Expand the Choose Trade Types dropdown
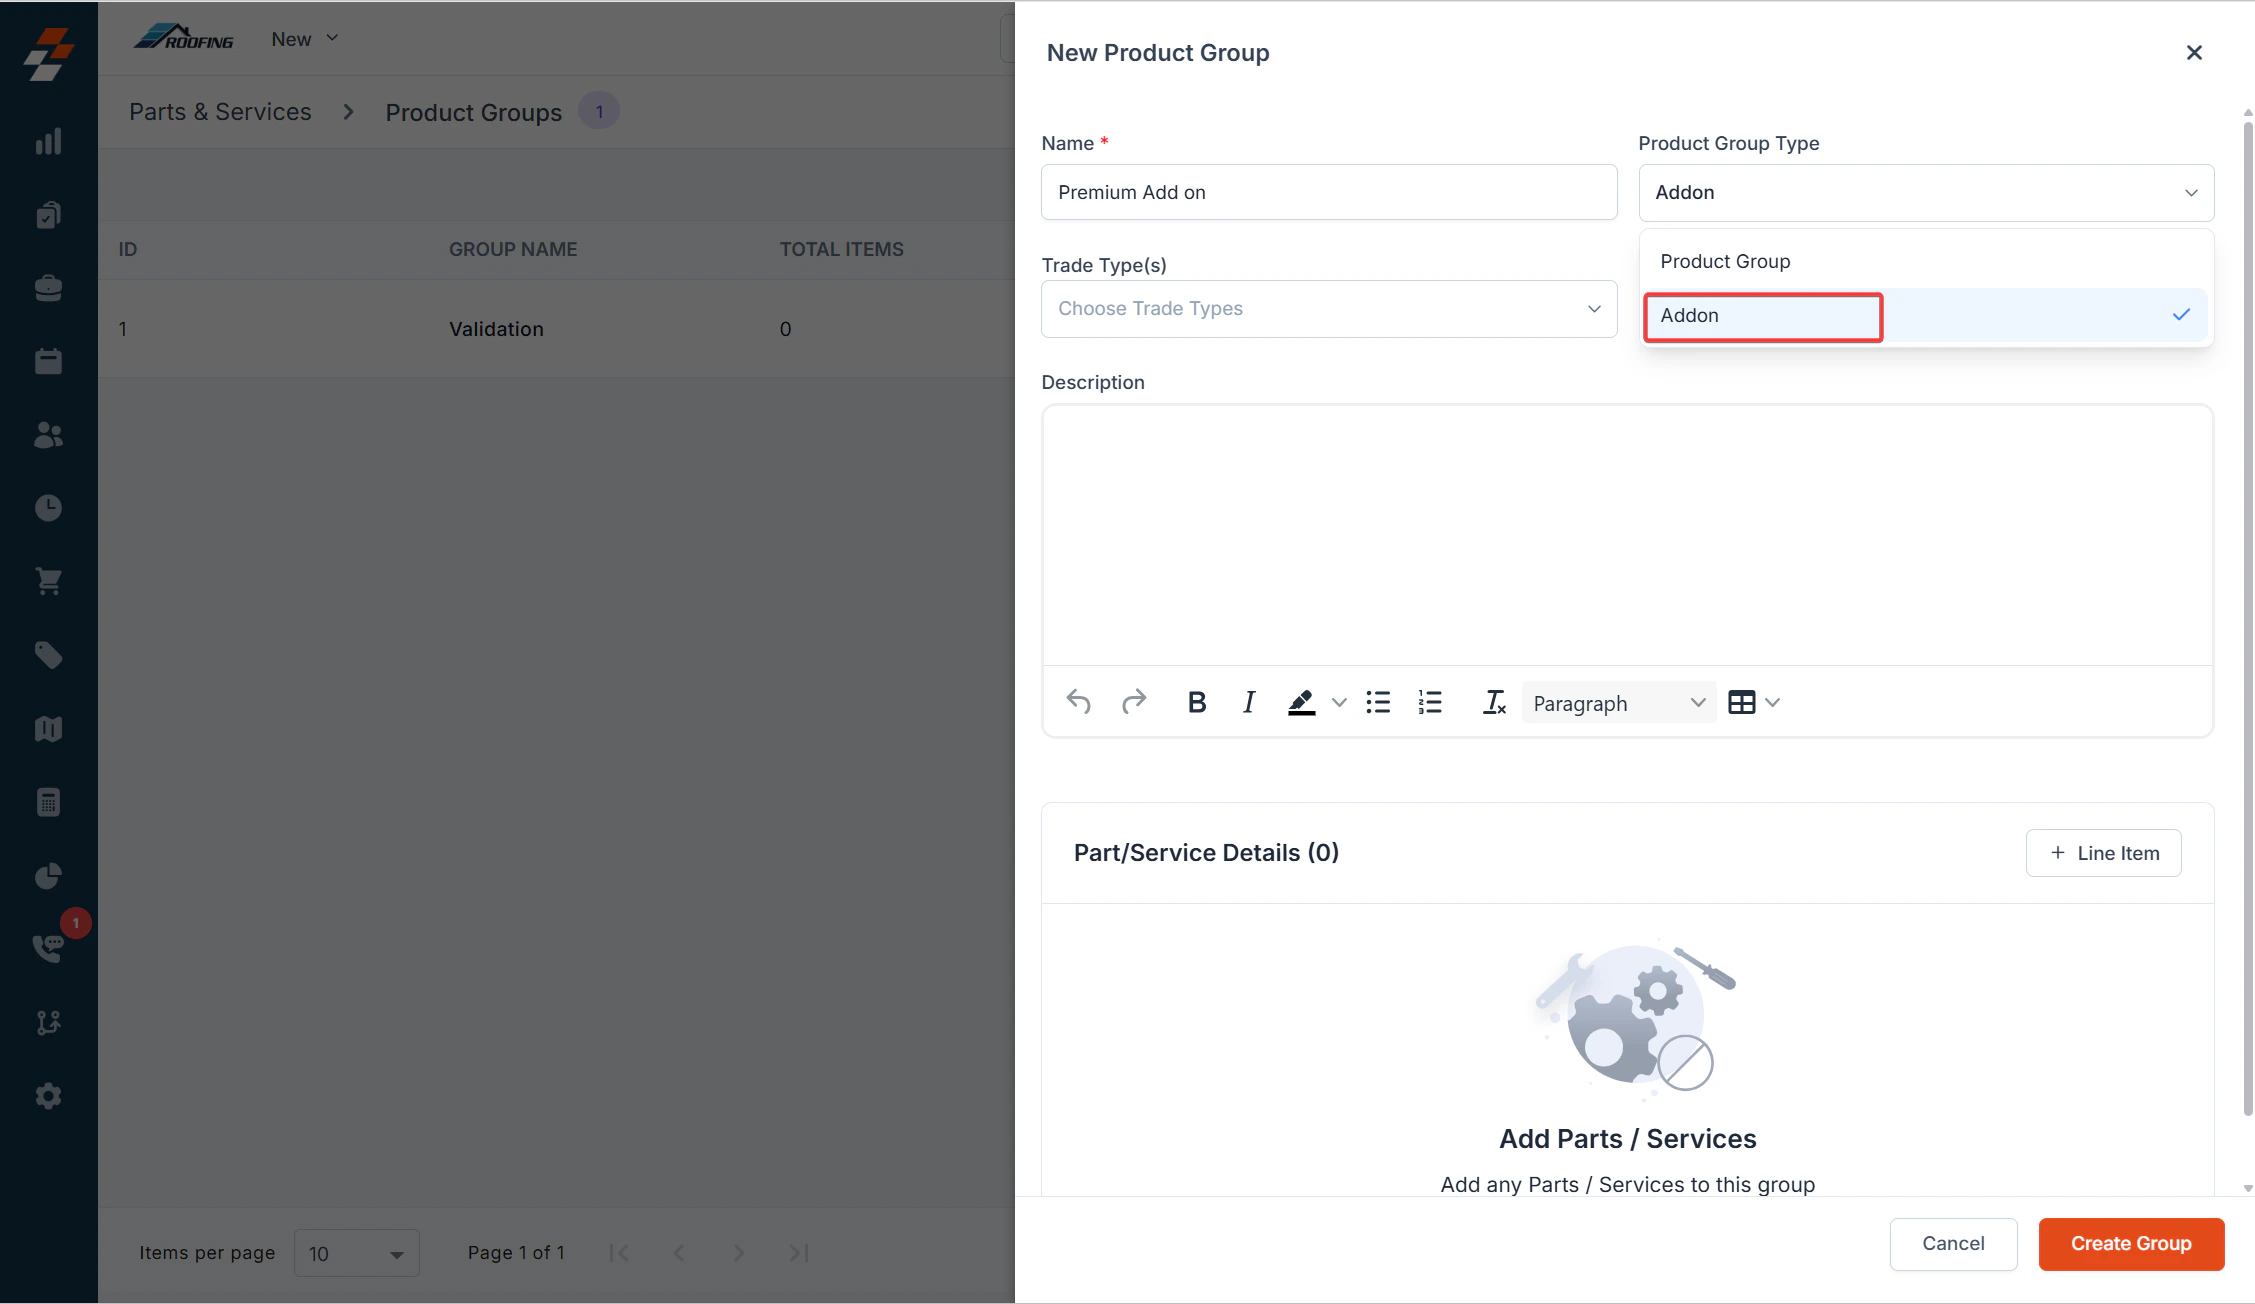2255x1304 pixels. pos(1328,309)
